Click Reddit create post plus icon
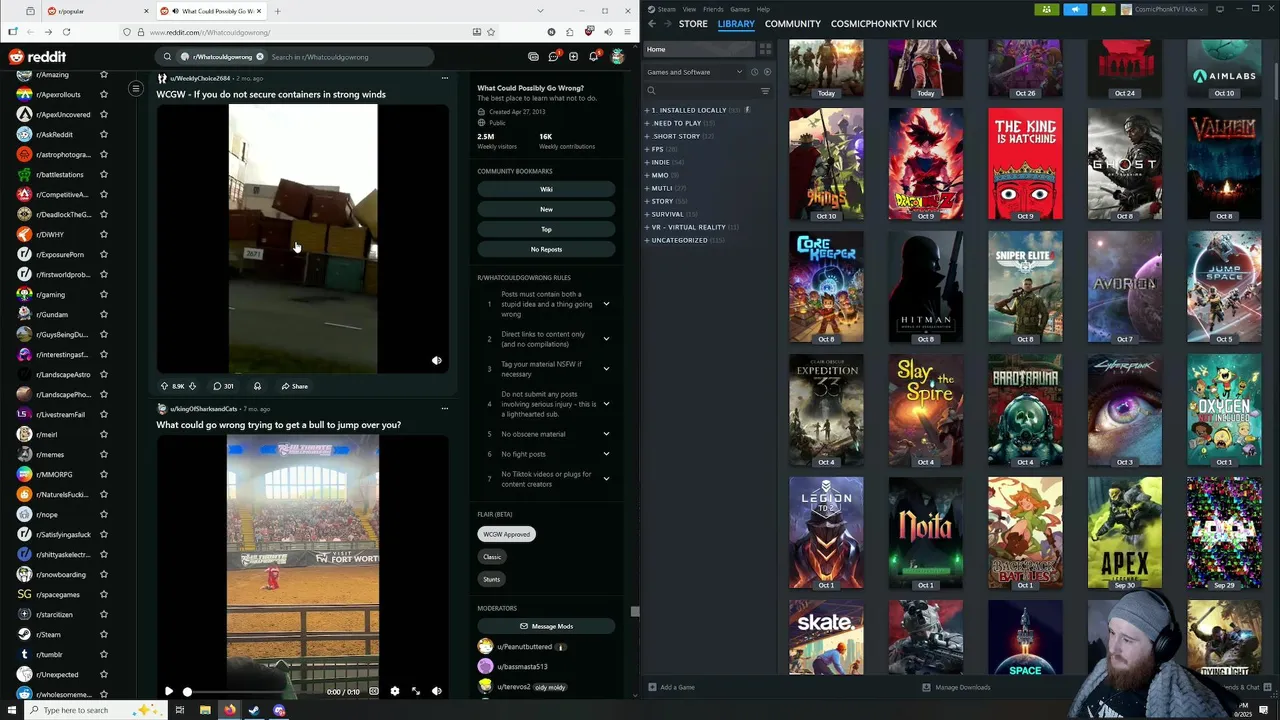Image resolution: width=1280 pixels, height=720 pixels. pos(573,57)
